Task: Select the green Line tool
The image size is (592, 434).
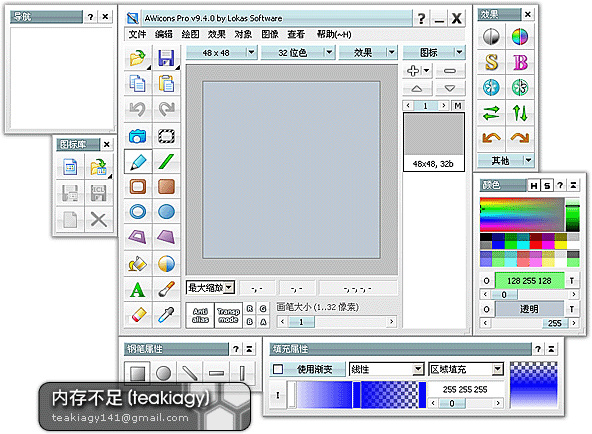Action: pos(166,162)
